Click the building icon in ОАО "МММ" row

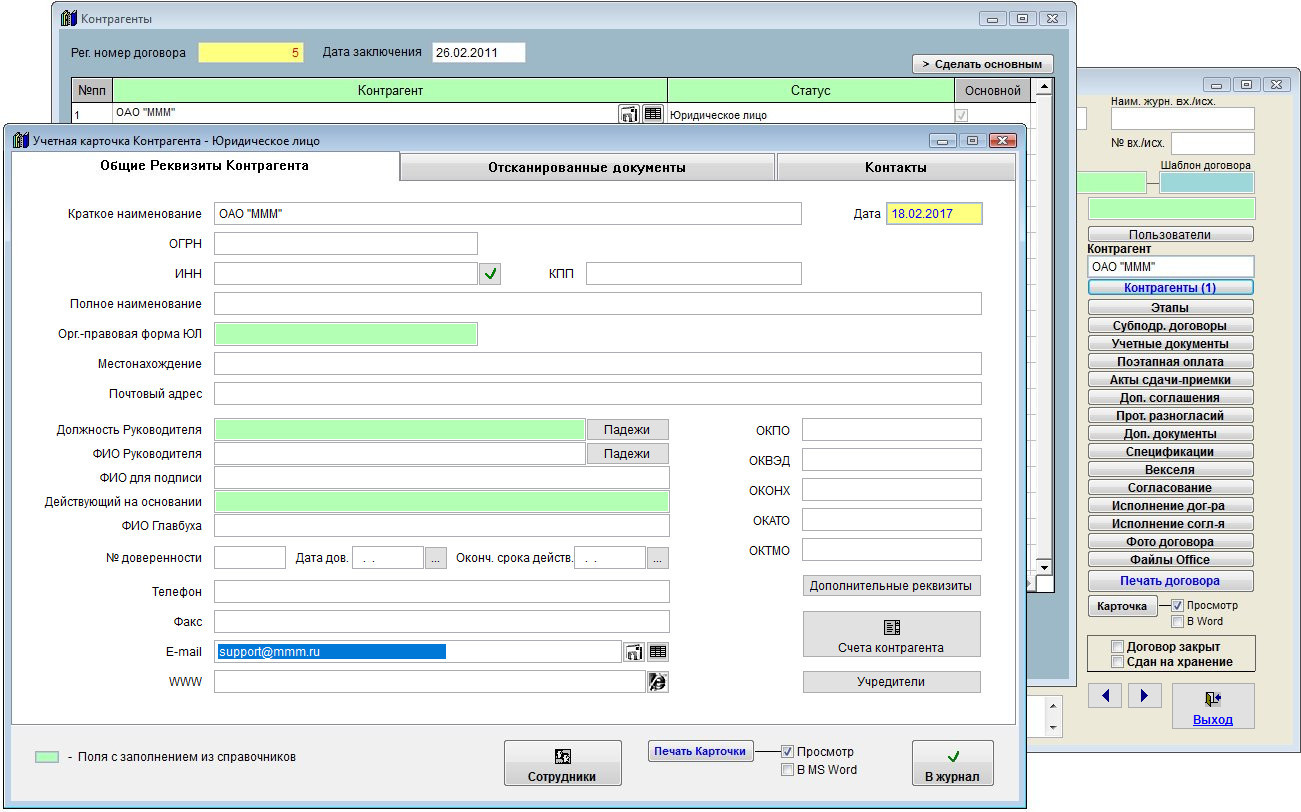(x=629, y=115)
